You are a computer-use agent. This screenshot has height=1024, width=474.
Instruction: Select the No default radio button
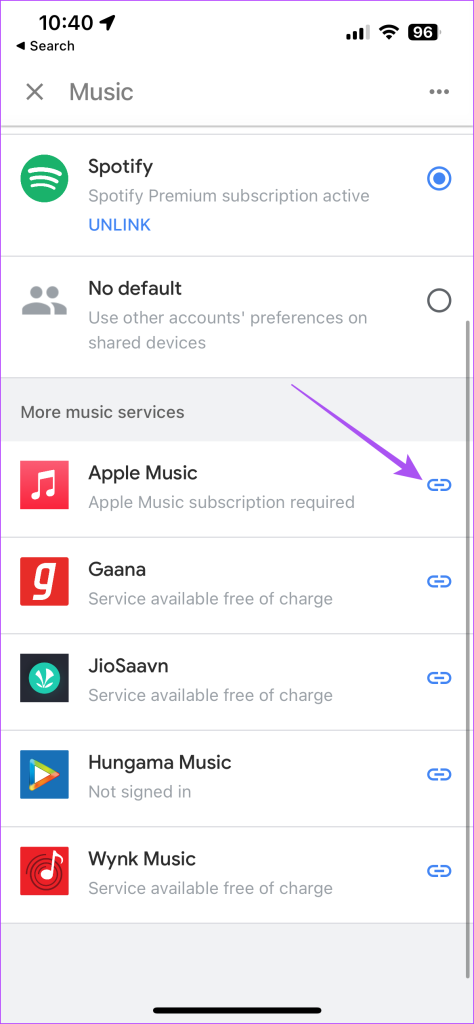[439, 300]
